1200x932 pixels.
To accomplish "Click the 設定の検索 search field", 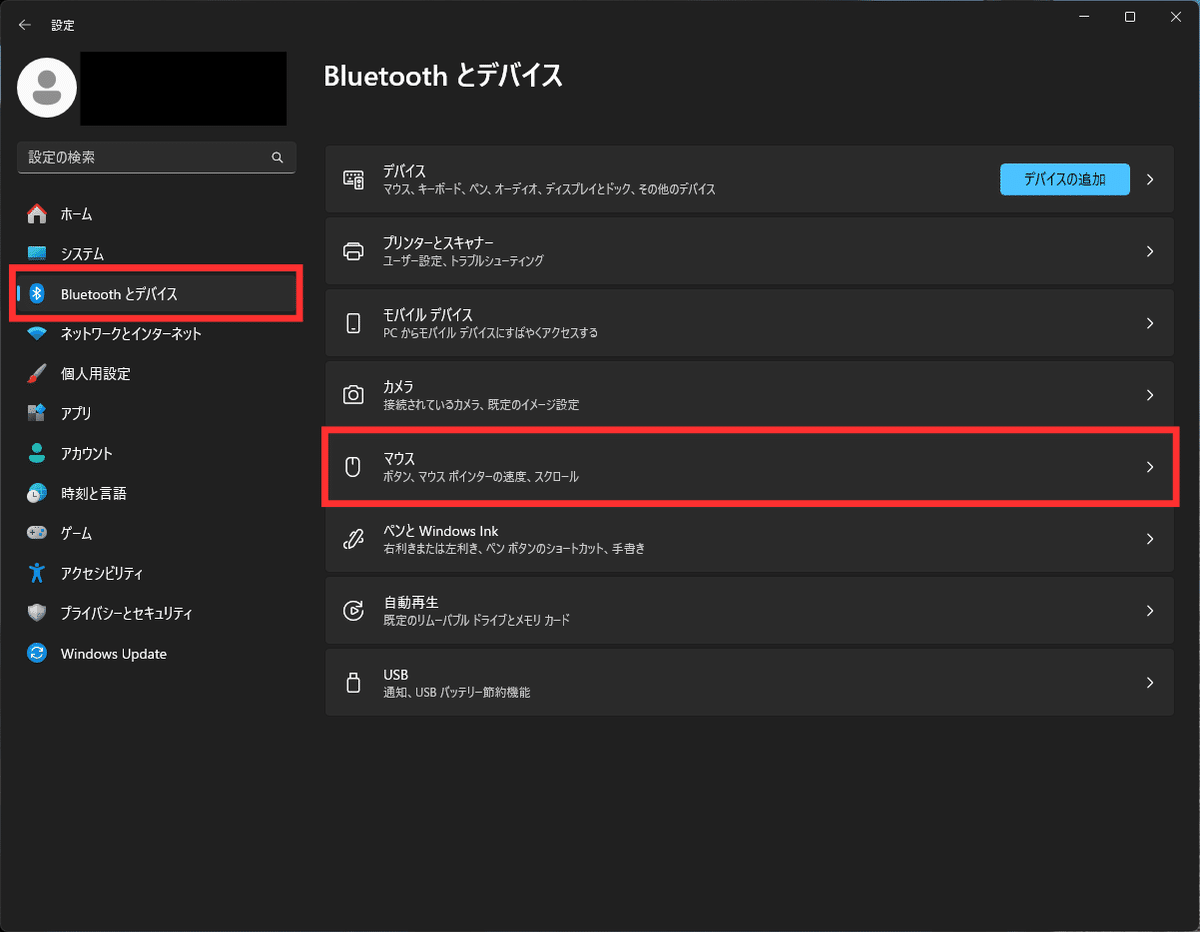I will [x=157, y=158].
